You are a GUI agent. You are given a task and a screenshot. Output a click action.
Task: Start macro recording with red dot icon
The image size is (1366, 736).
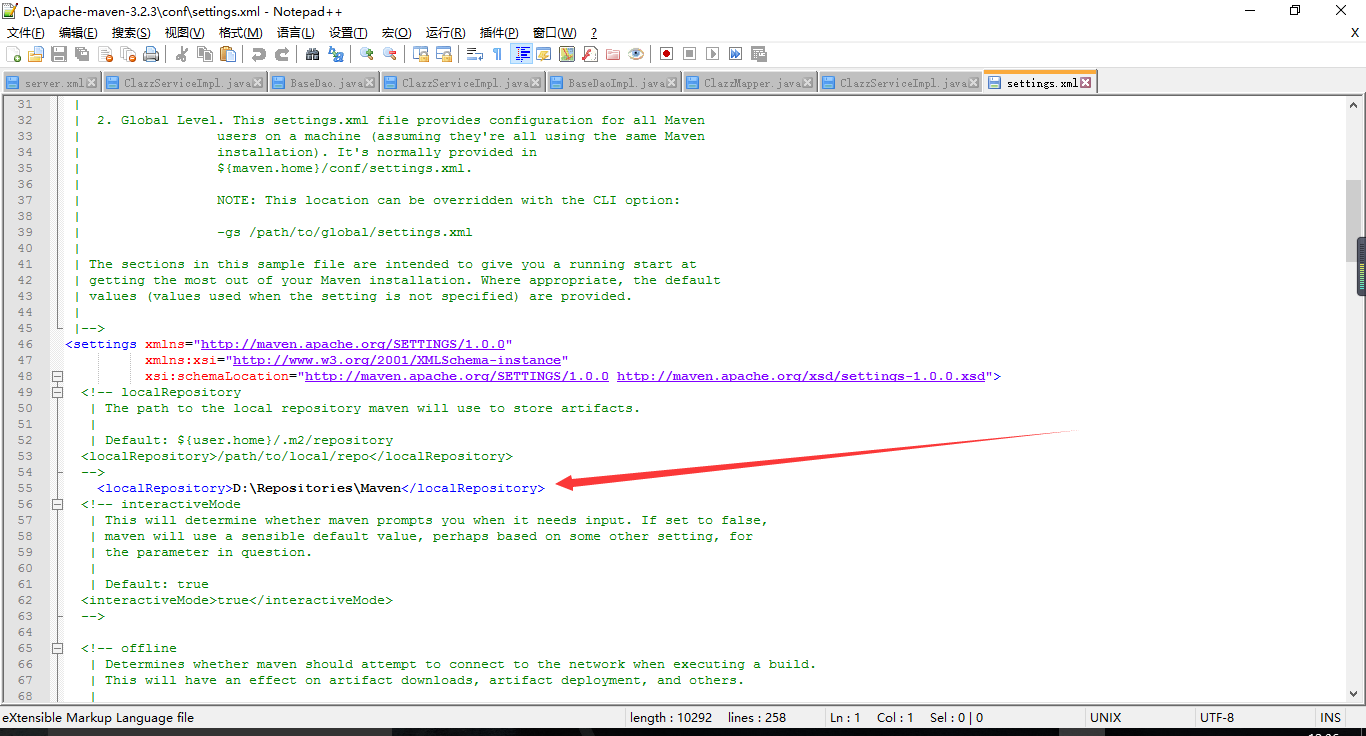666,54
